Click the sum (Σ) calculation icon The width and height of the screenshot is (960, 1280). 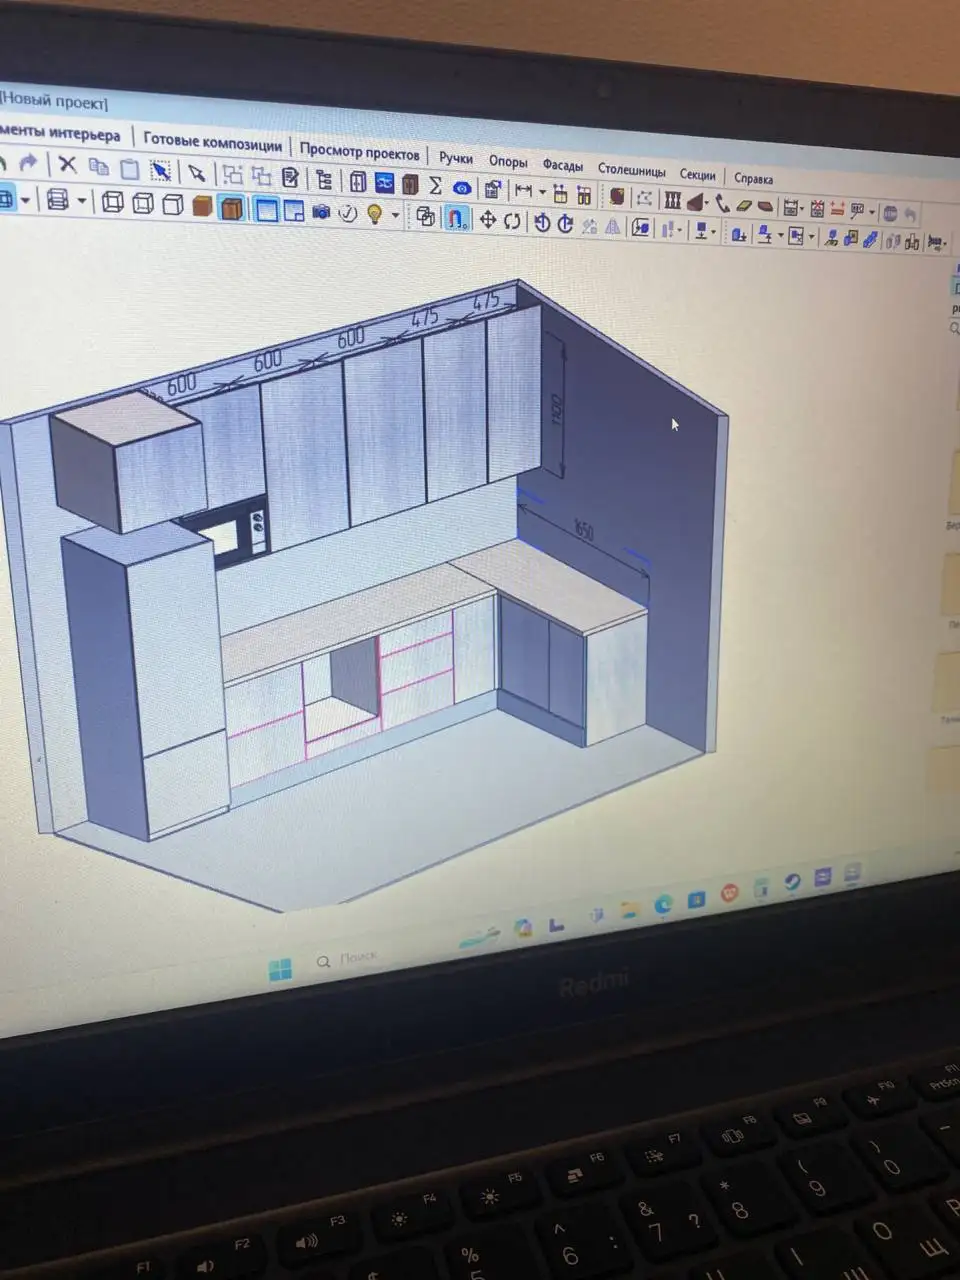pyautogui.click(x=435, y=185)
